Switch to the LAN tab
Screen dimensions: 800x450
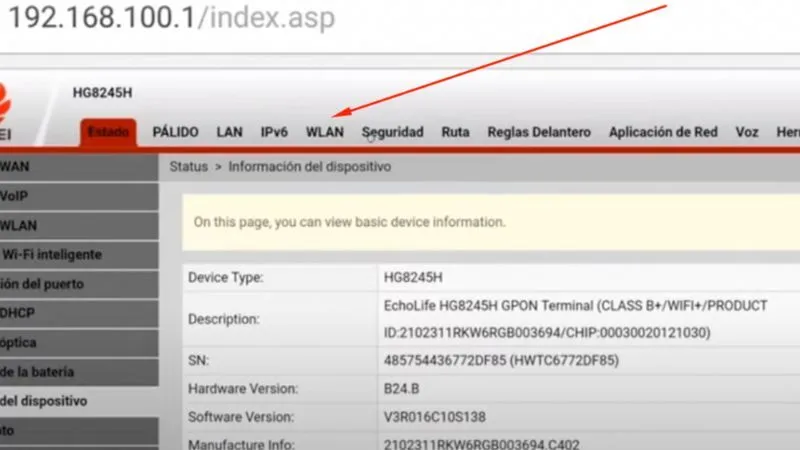[x=229, y=132]
